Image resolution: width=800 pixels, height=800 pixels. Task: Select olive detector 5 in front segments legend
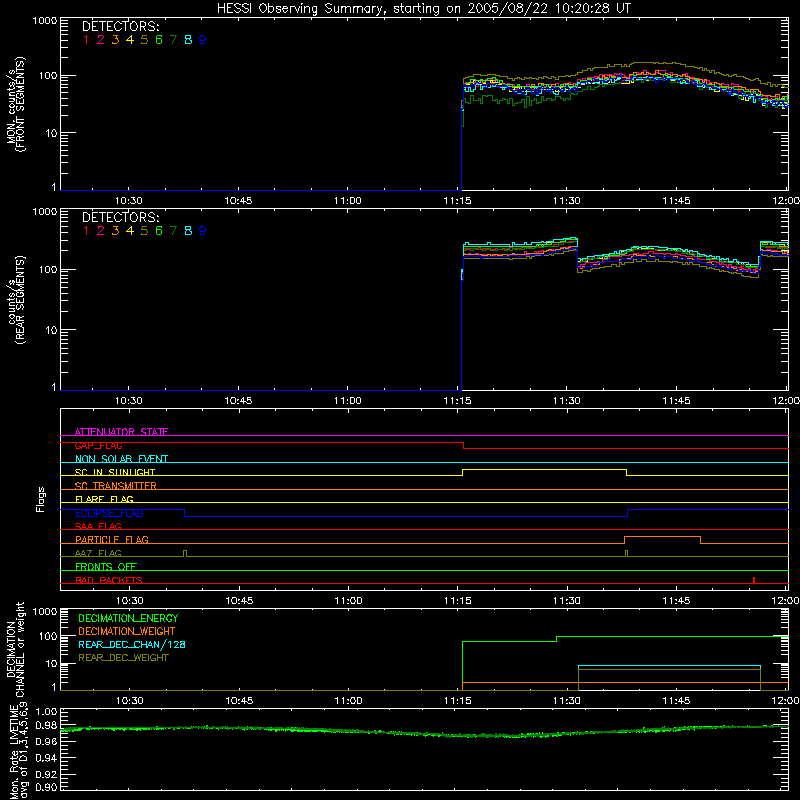point(144,40)
